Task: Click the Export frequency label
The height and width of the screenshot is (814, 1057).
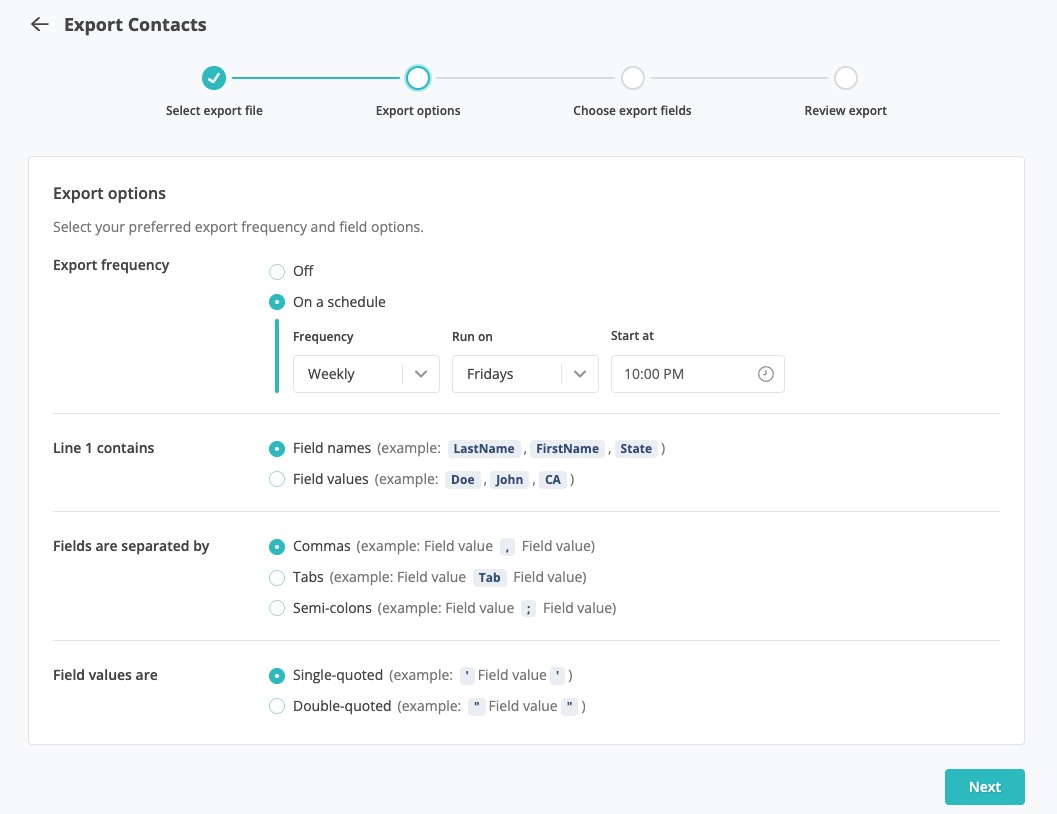Action: coord(111,265)
